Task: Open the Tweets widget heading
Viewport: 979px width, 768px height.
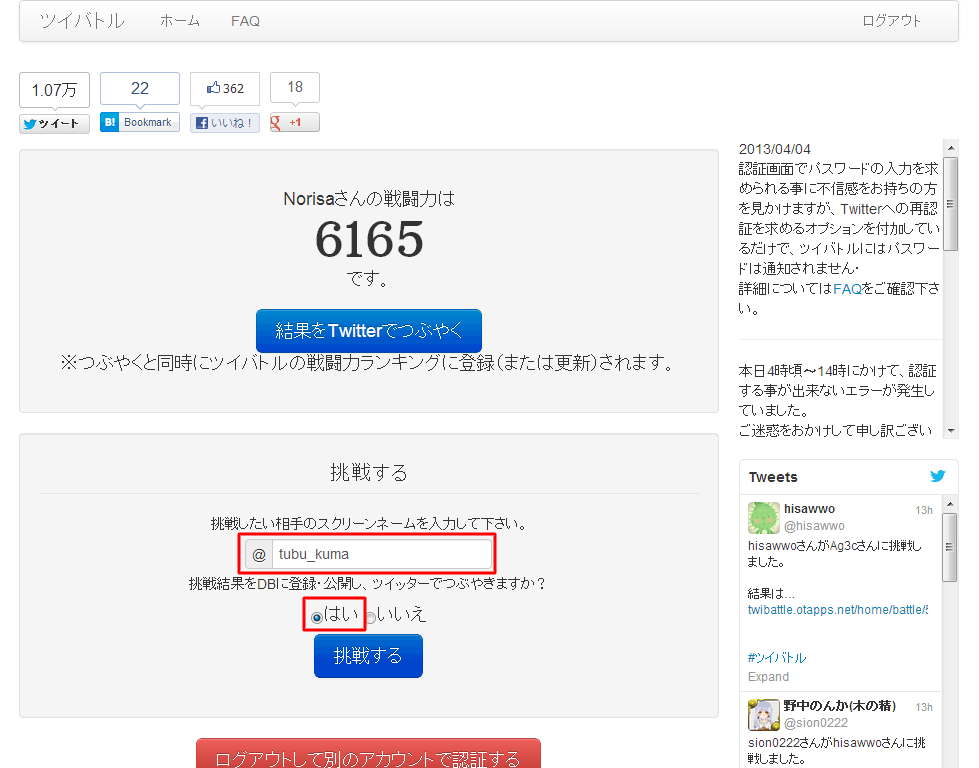Action: (x=773, y=477)
